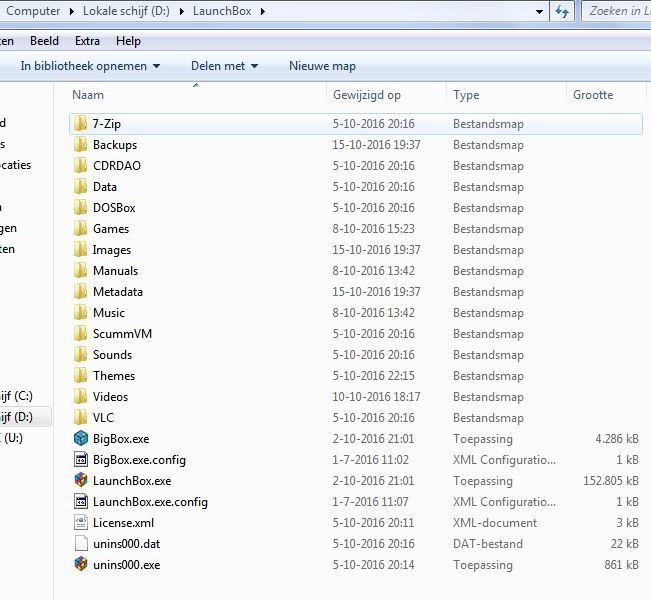Image resolution: width=651 pixels, height=600 pixels.
Task: Select the ScummVM folder icon
Action: (80, 333)
